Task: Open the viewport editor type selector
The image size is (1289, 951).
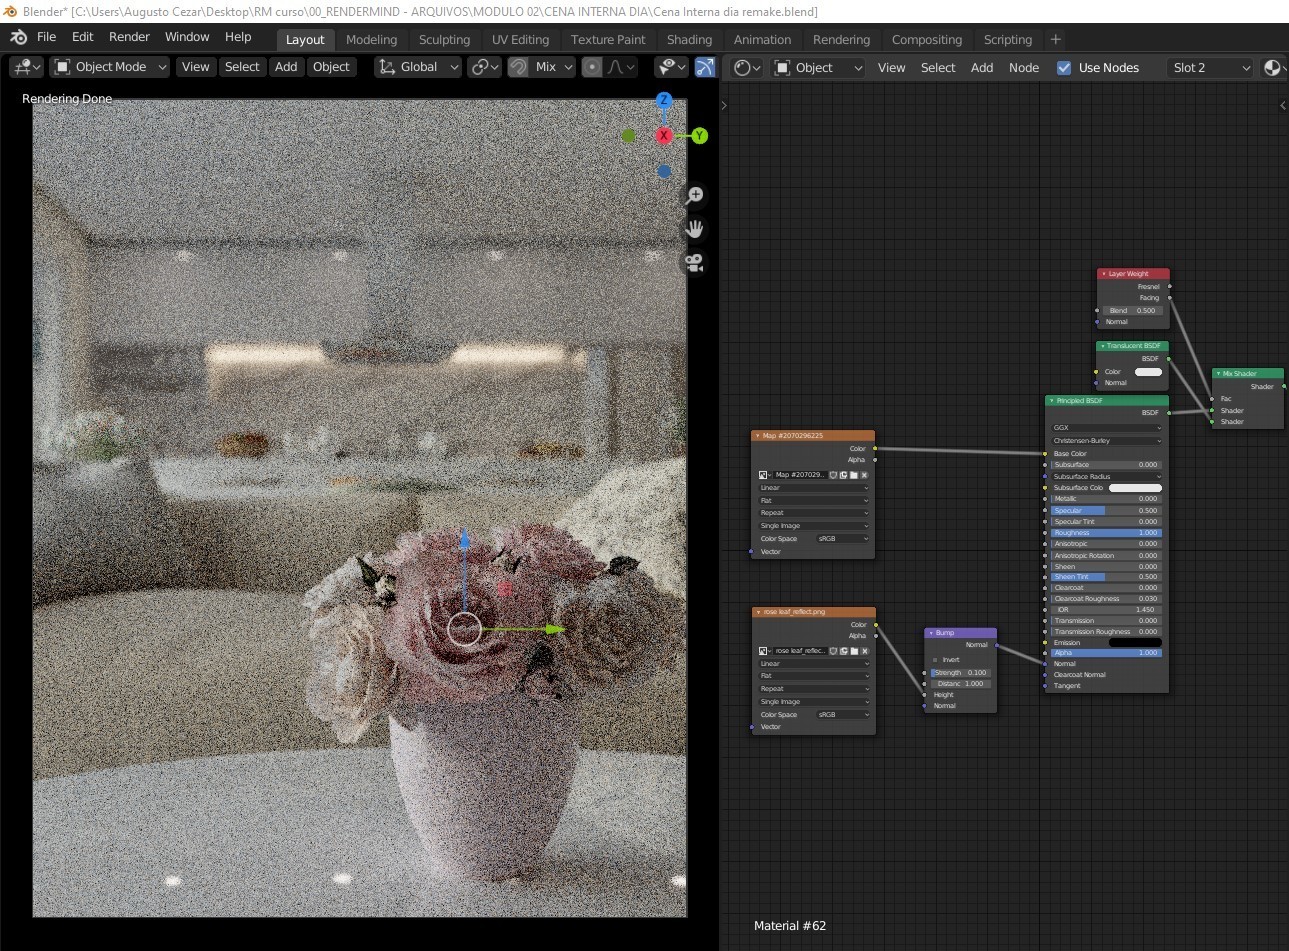Action: pyautogui.click(x=26, y=67)
